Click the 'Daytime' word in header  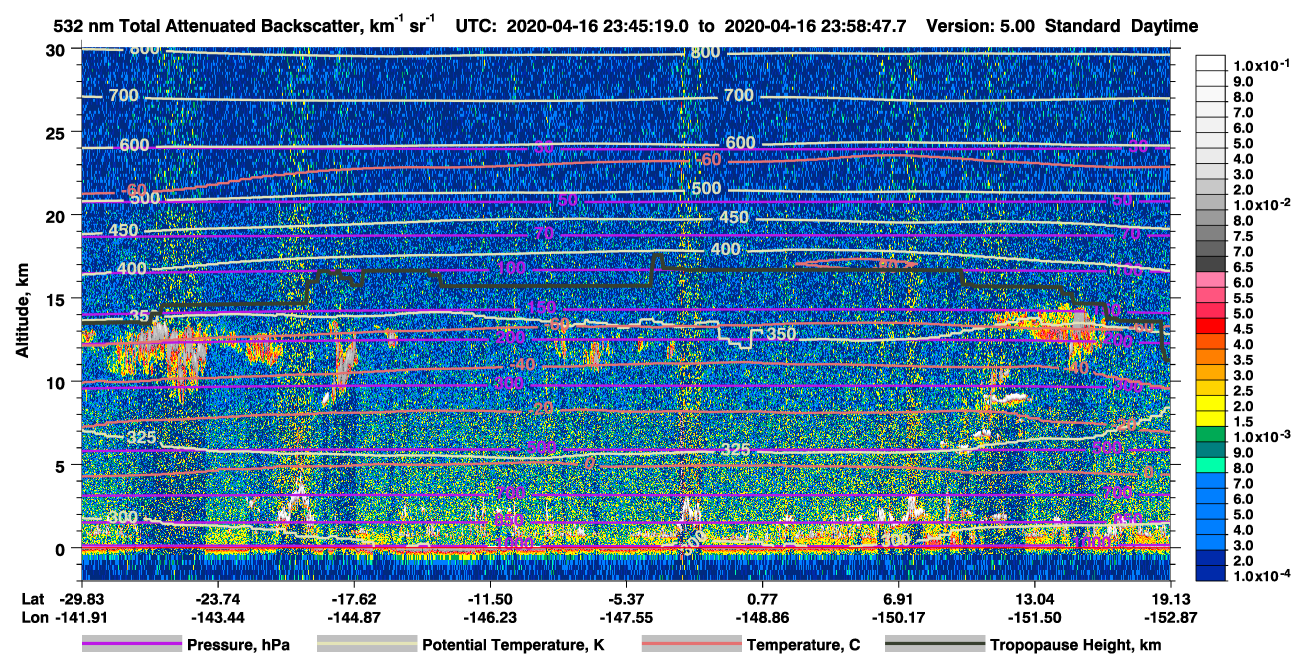[x=1164, y=27]
